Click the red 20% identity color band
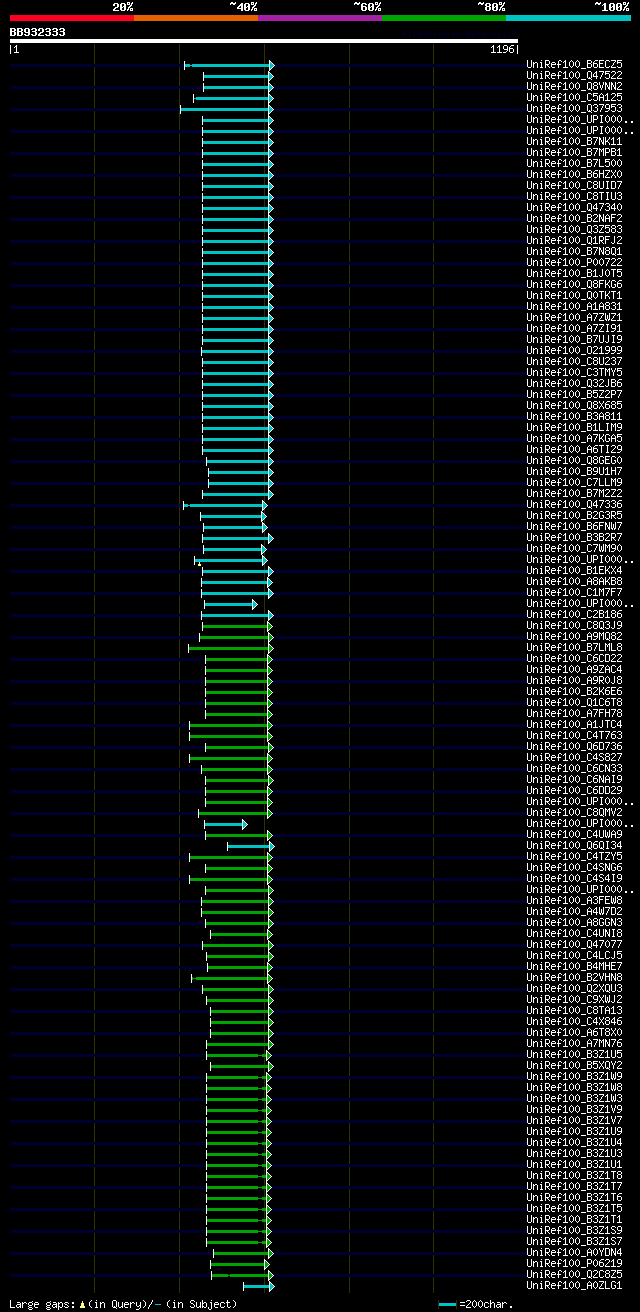Screen dimensions: 640x1312 tap(72, 18)
